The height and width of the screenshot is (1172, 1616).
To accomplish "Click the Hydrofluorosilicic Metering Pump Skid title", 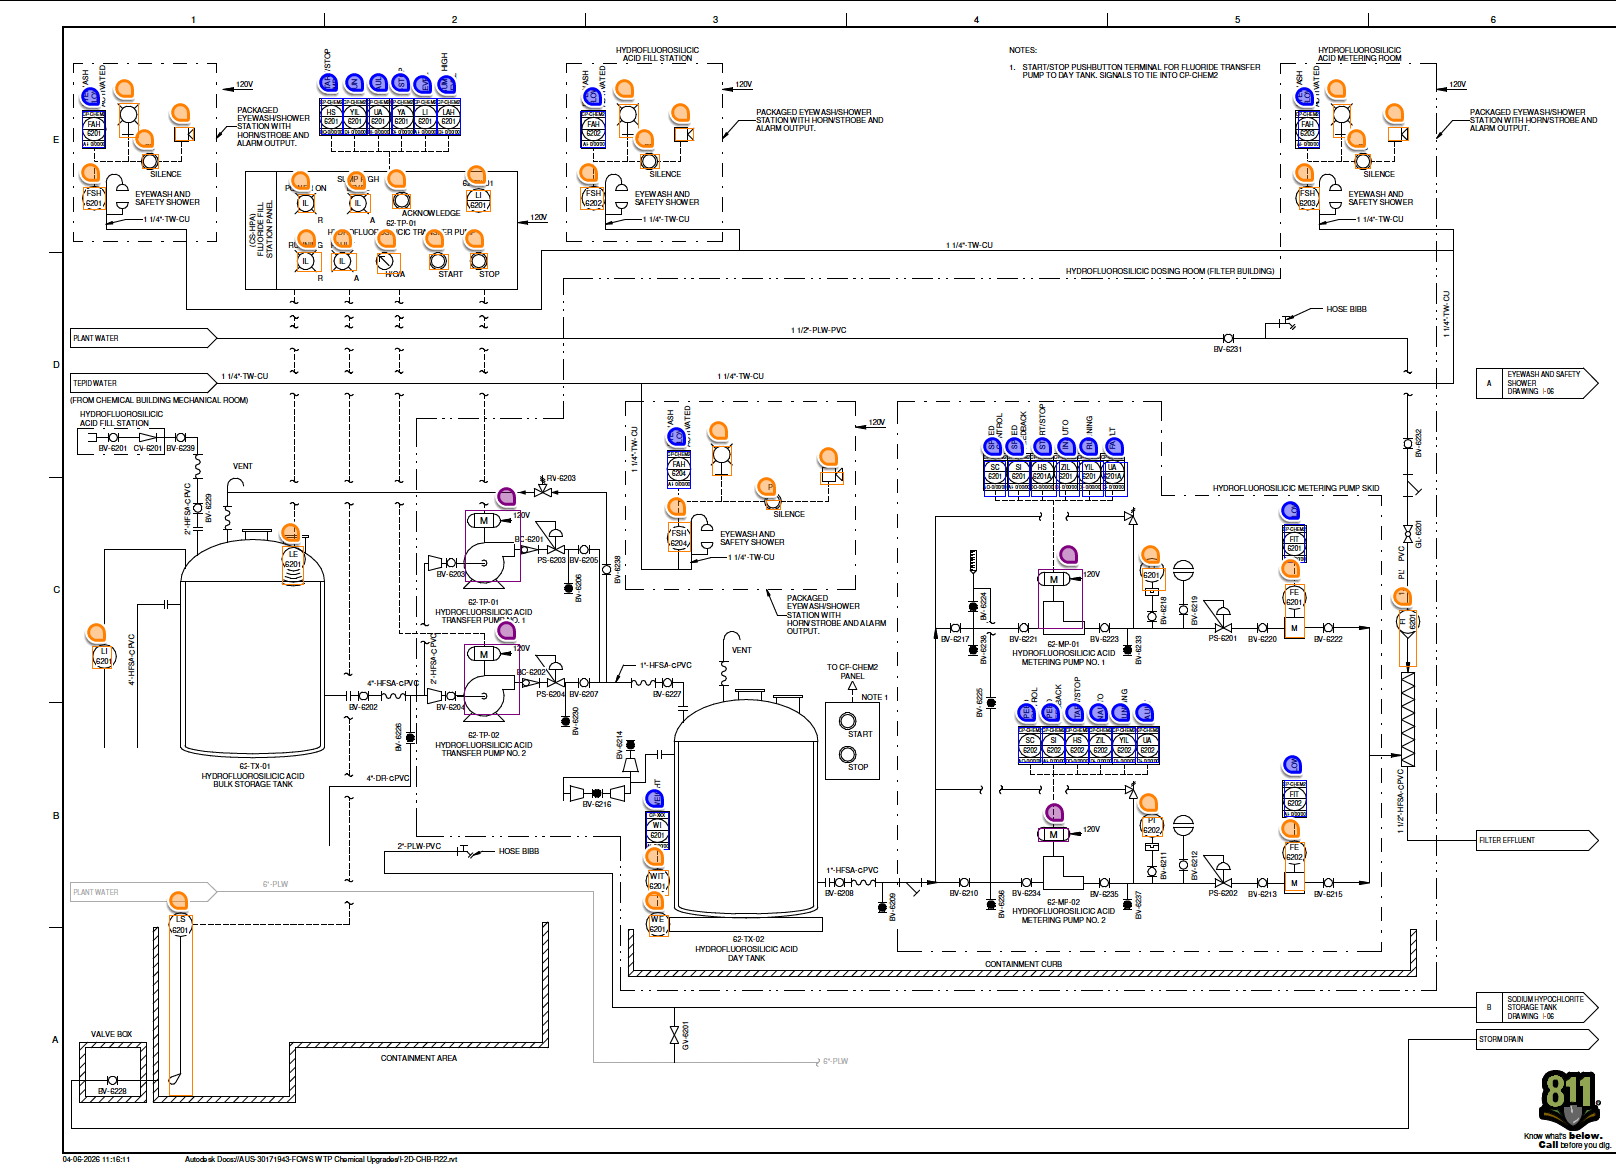I will pyautogui.click(x=1296, y=488).
